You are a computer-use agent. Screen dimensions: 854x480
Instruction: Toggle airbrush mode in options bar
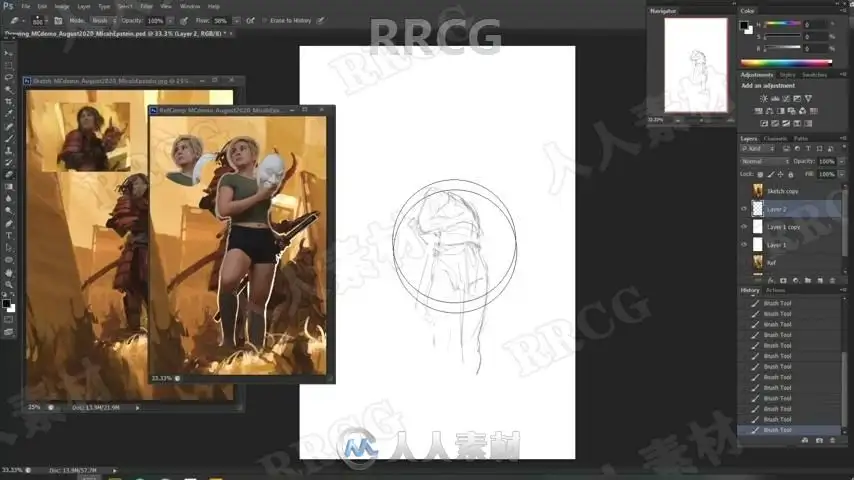[250, 21]
